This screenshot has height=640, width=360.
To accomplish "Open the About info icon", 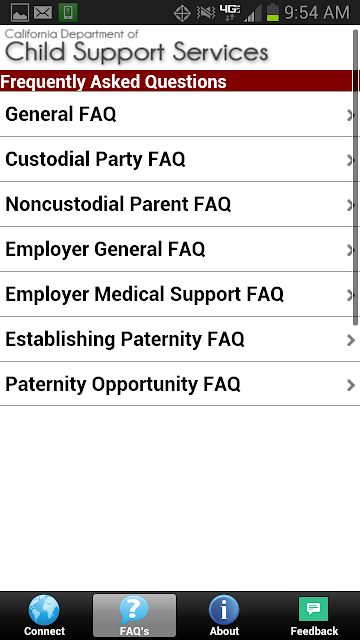I will point(224,610).
